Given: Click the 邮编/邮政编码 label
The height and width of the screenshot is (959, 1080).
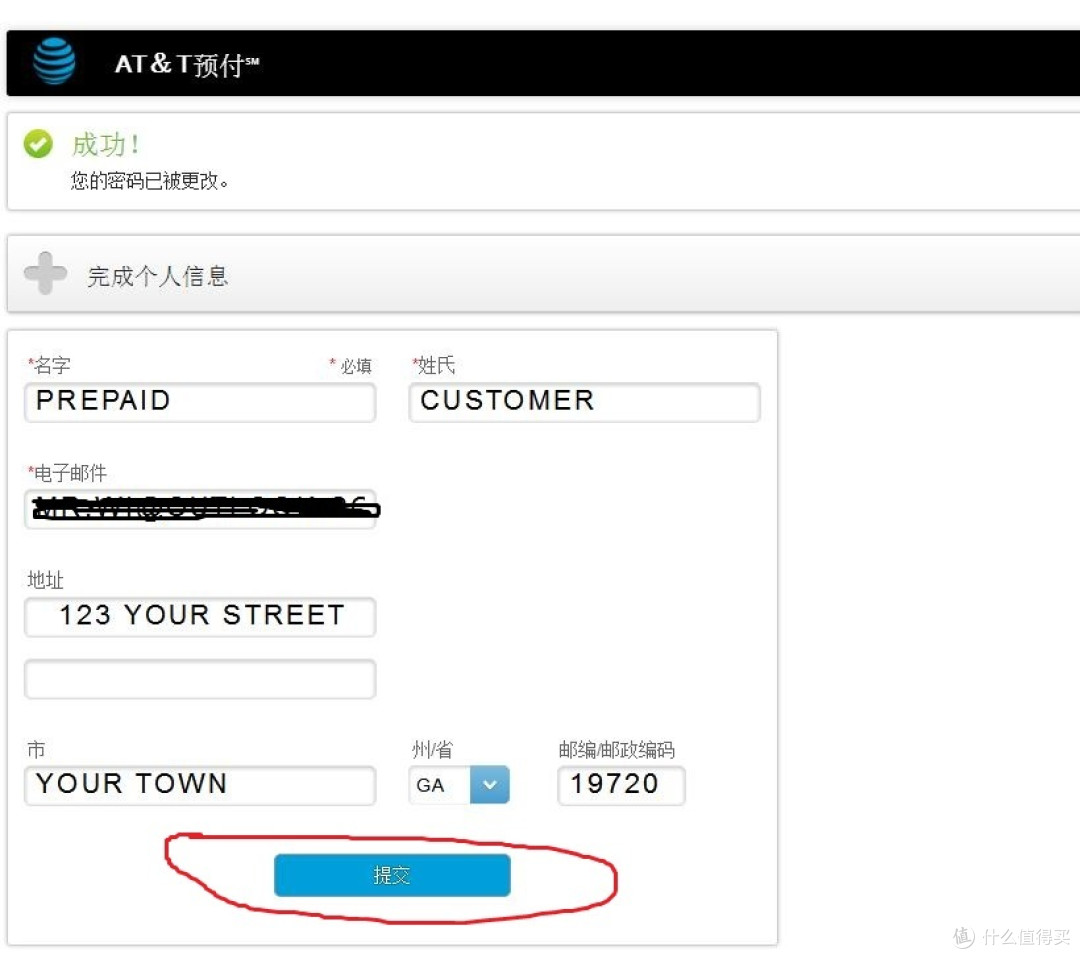Looking at the screenshot, I should 616,749.
